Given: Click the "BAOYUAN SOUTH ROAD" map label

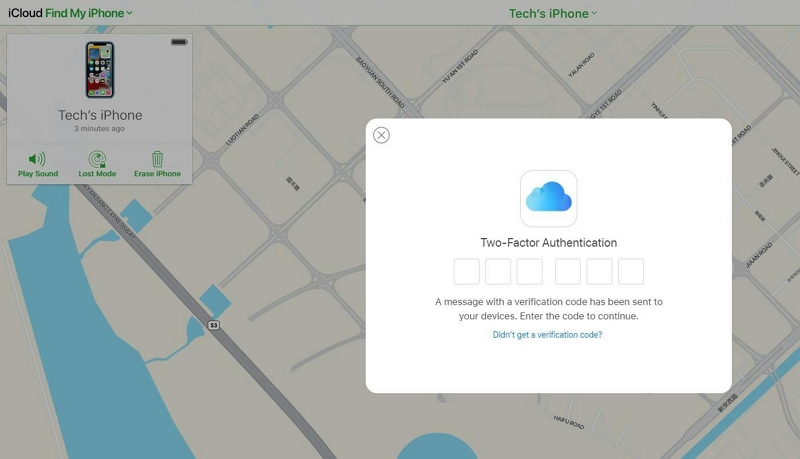Looking at the screenshot, I should click(380, 83).
